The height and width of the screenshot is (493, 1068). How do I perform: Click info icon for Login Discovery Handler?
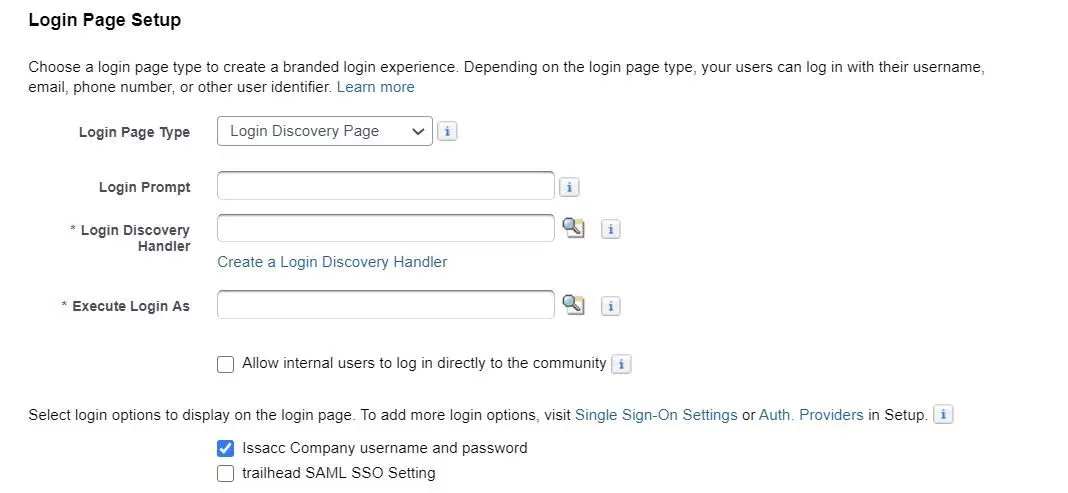(x=611, y=229)
